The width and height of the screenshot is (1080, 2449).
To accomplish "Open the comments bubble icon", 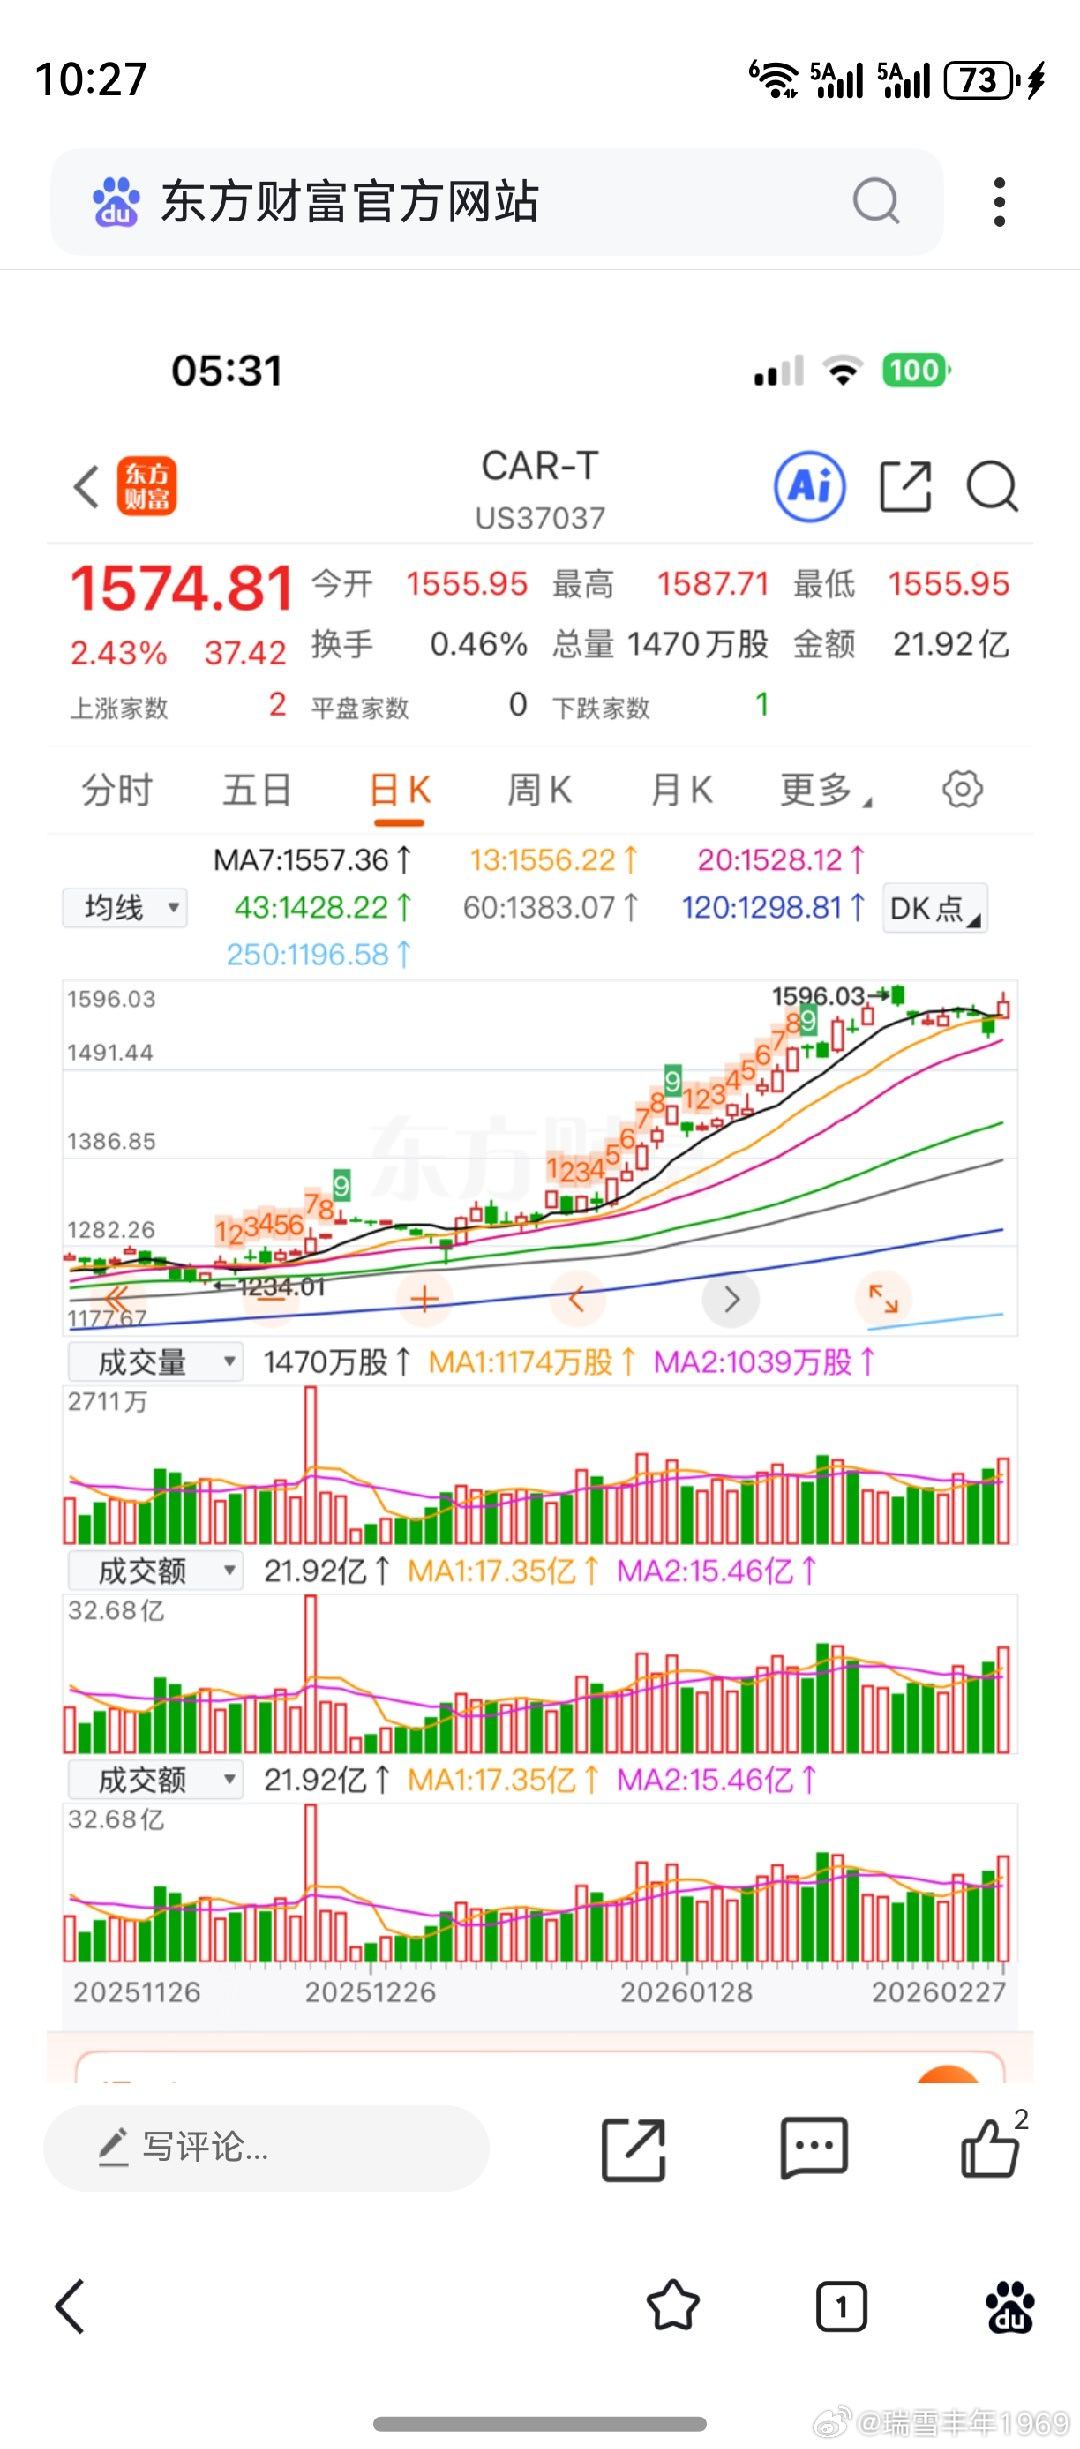I will tap(813, 2148).
